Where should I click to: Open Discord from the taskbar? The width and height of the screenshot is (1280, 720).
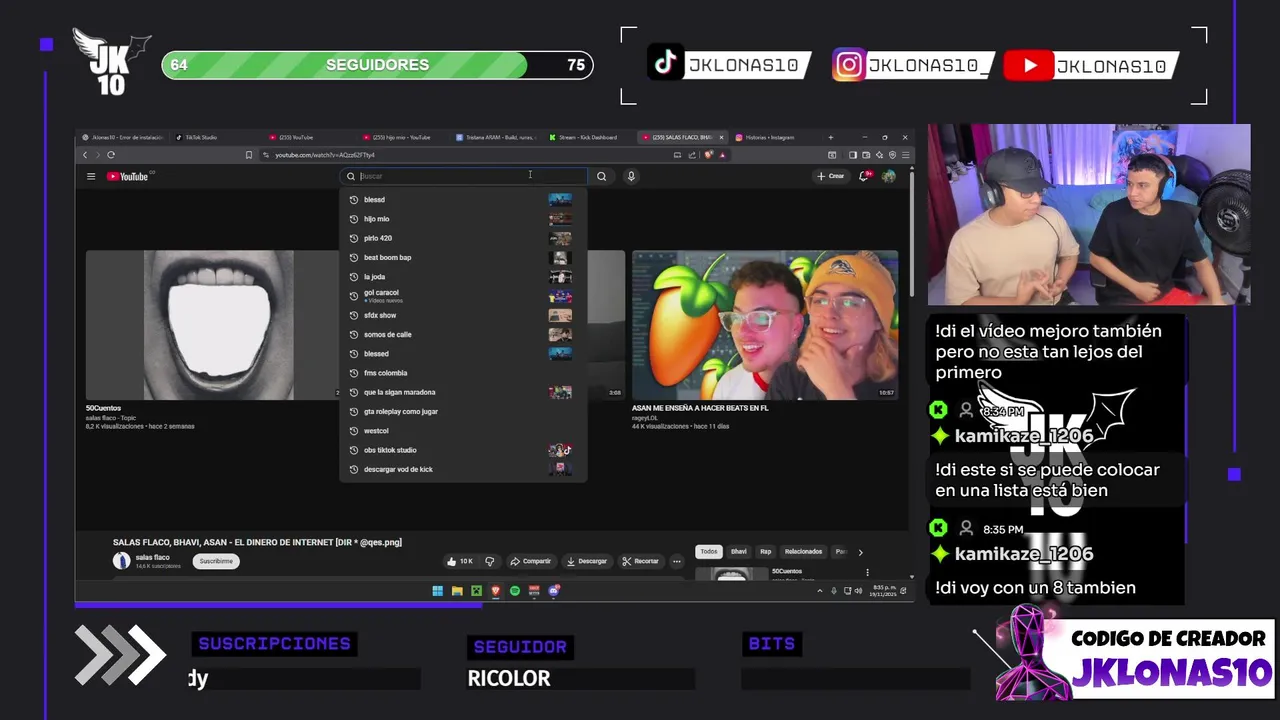[553, 591]
